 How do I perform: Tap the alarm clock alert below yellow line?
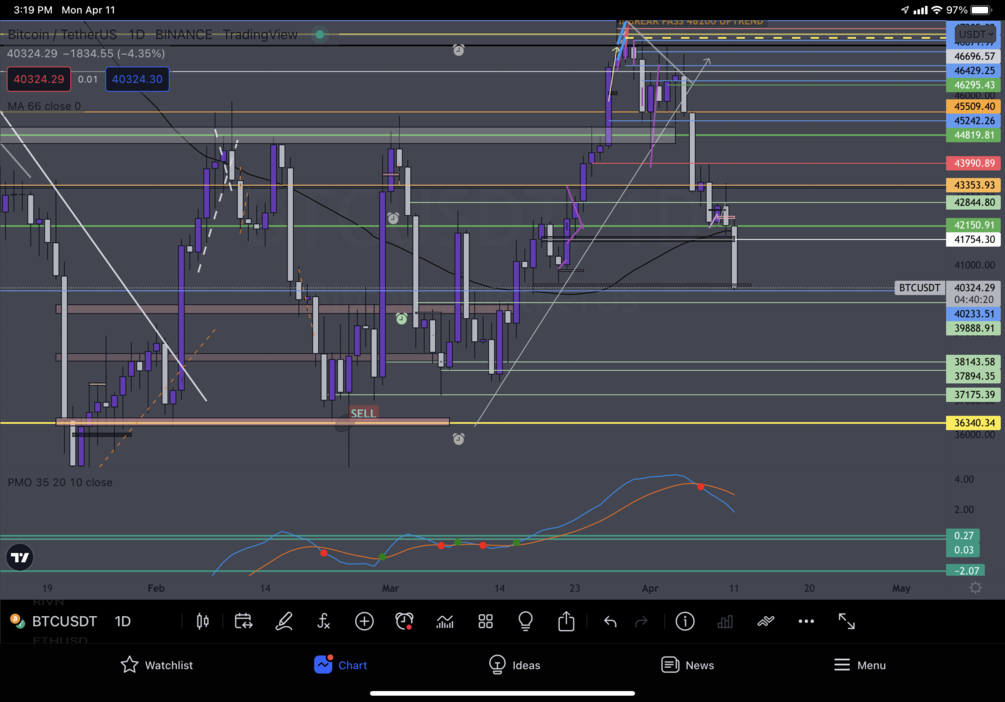458,439
